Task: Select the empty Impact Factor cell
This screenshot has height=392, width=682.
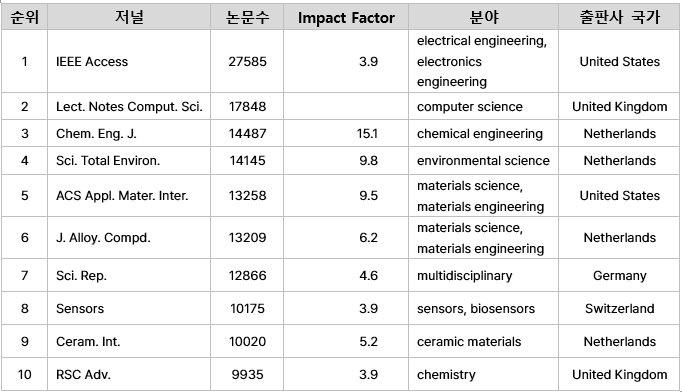Action: pos(346,106)
